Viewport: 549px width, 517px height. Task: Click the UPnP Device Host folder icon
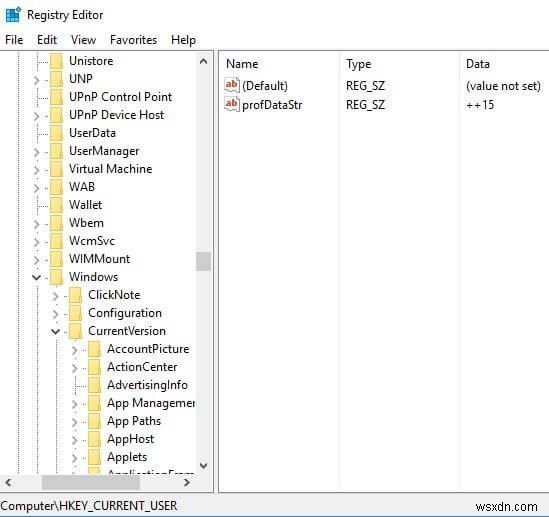click(x=56, y=115)
